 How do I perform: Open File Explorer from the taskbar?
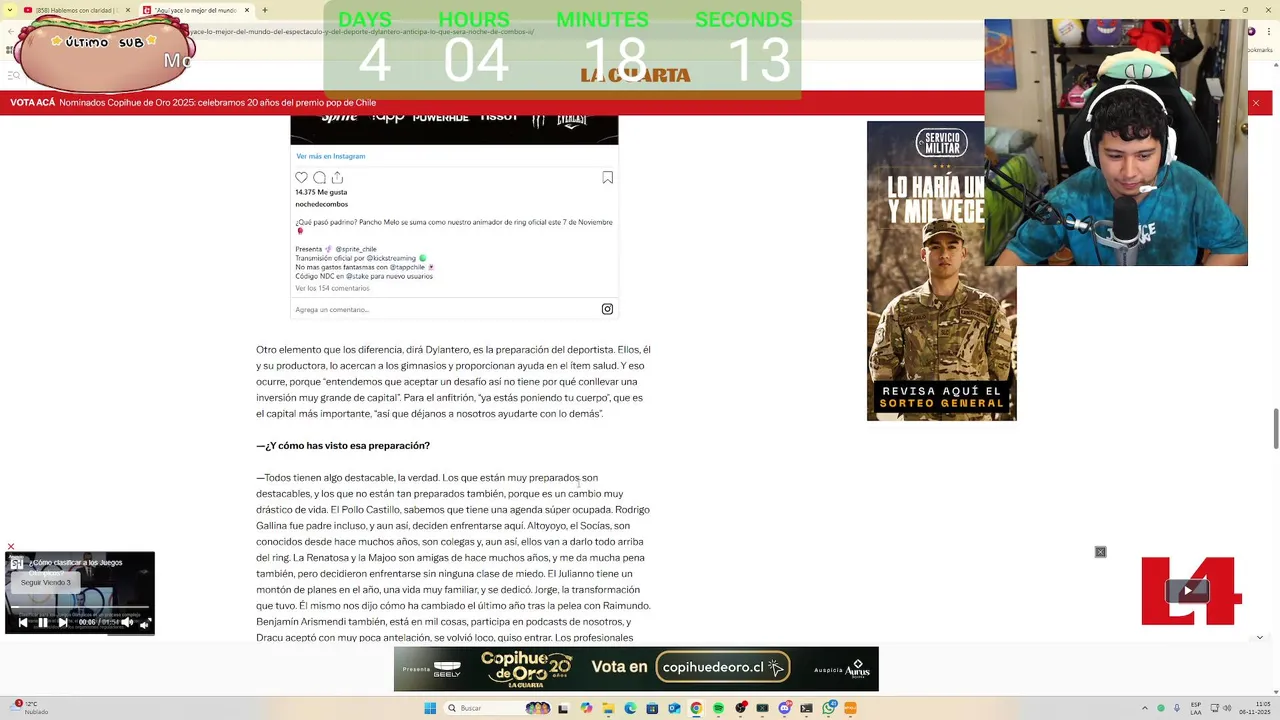608,708
